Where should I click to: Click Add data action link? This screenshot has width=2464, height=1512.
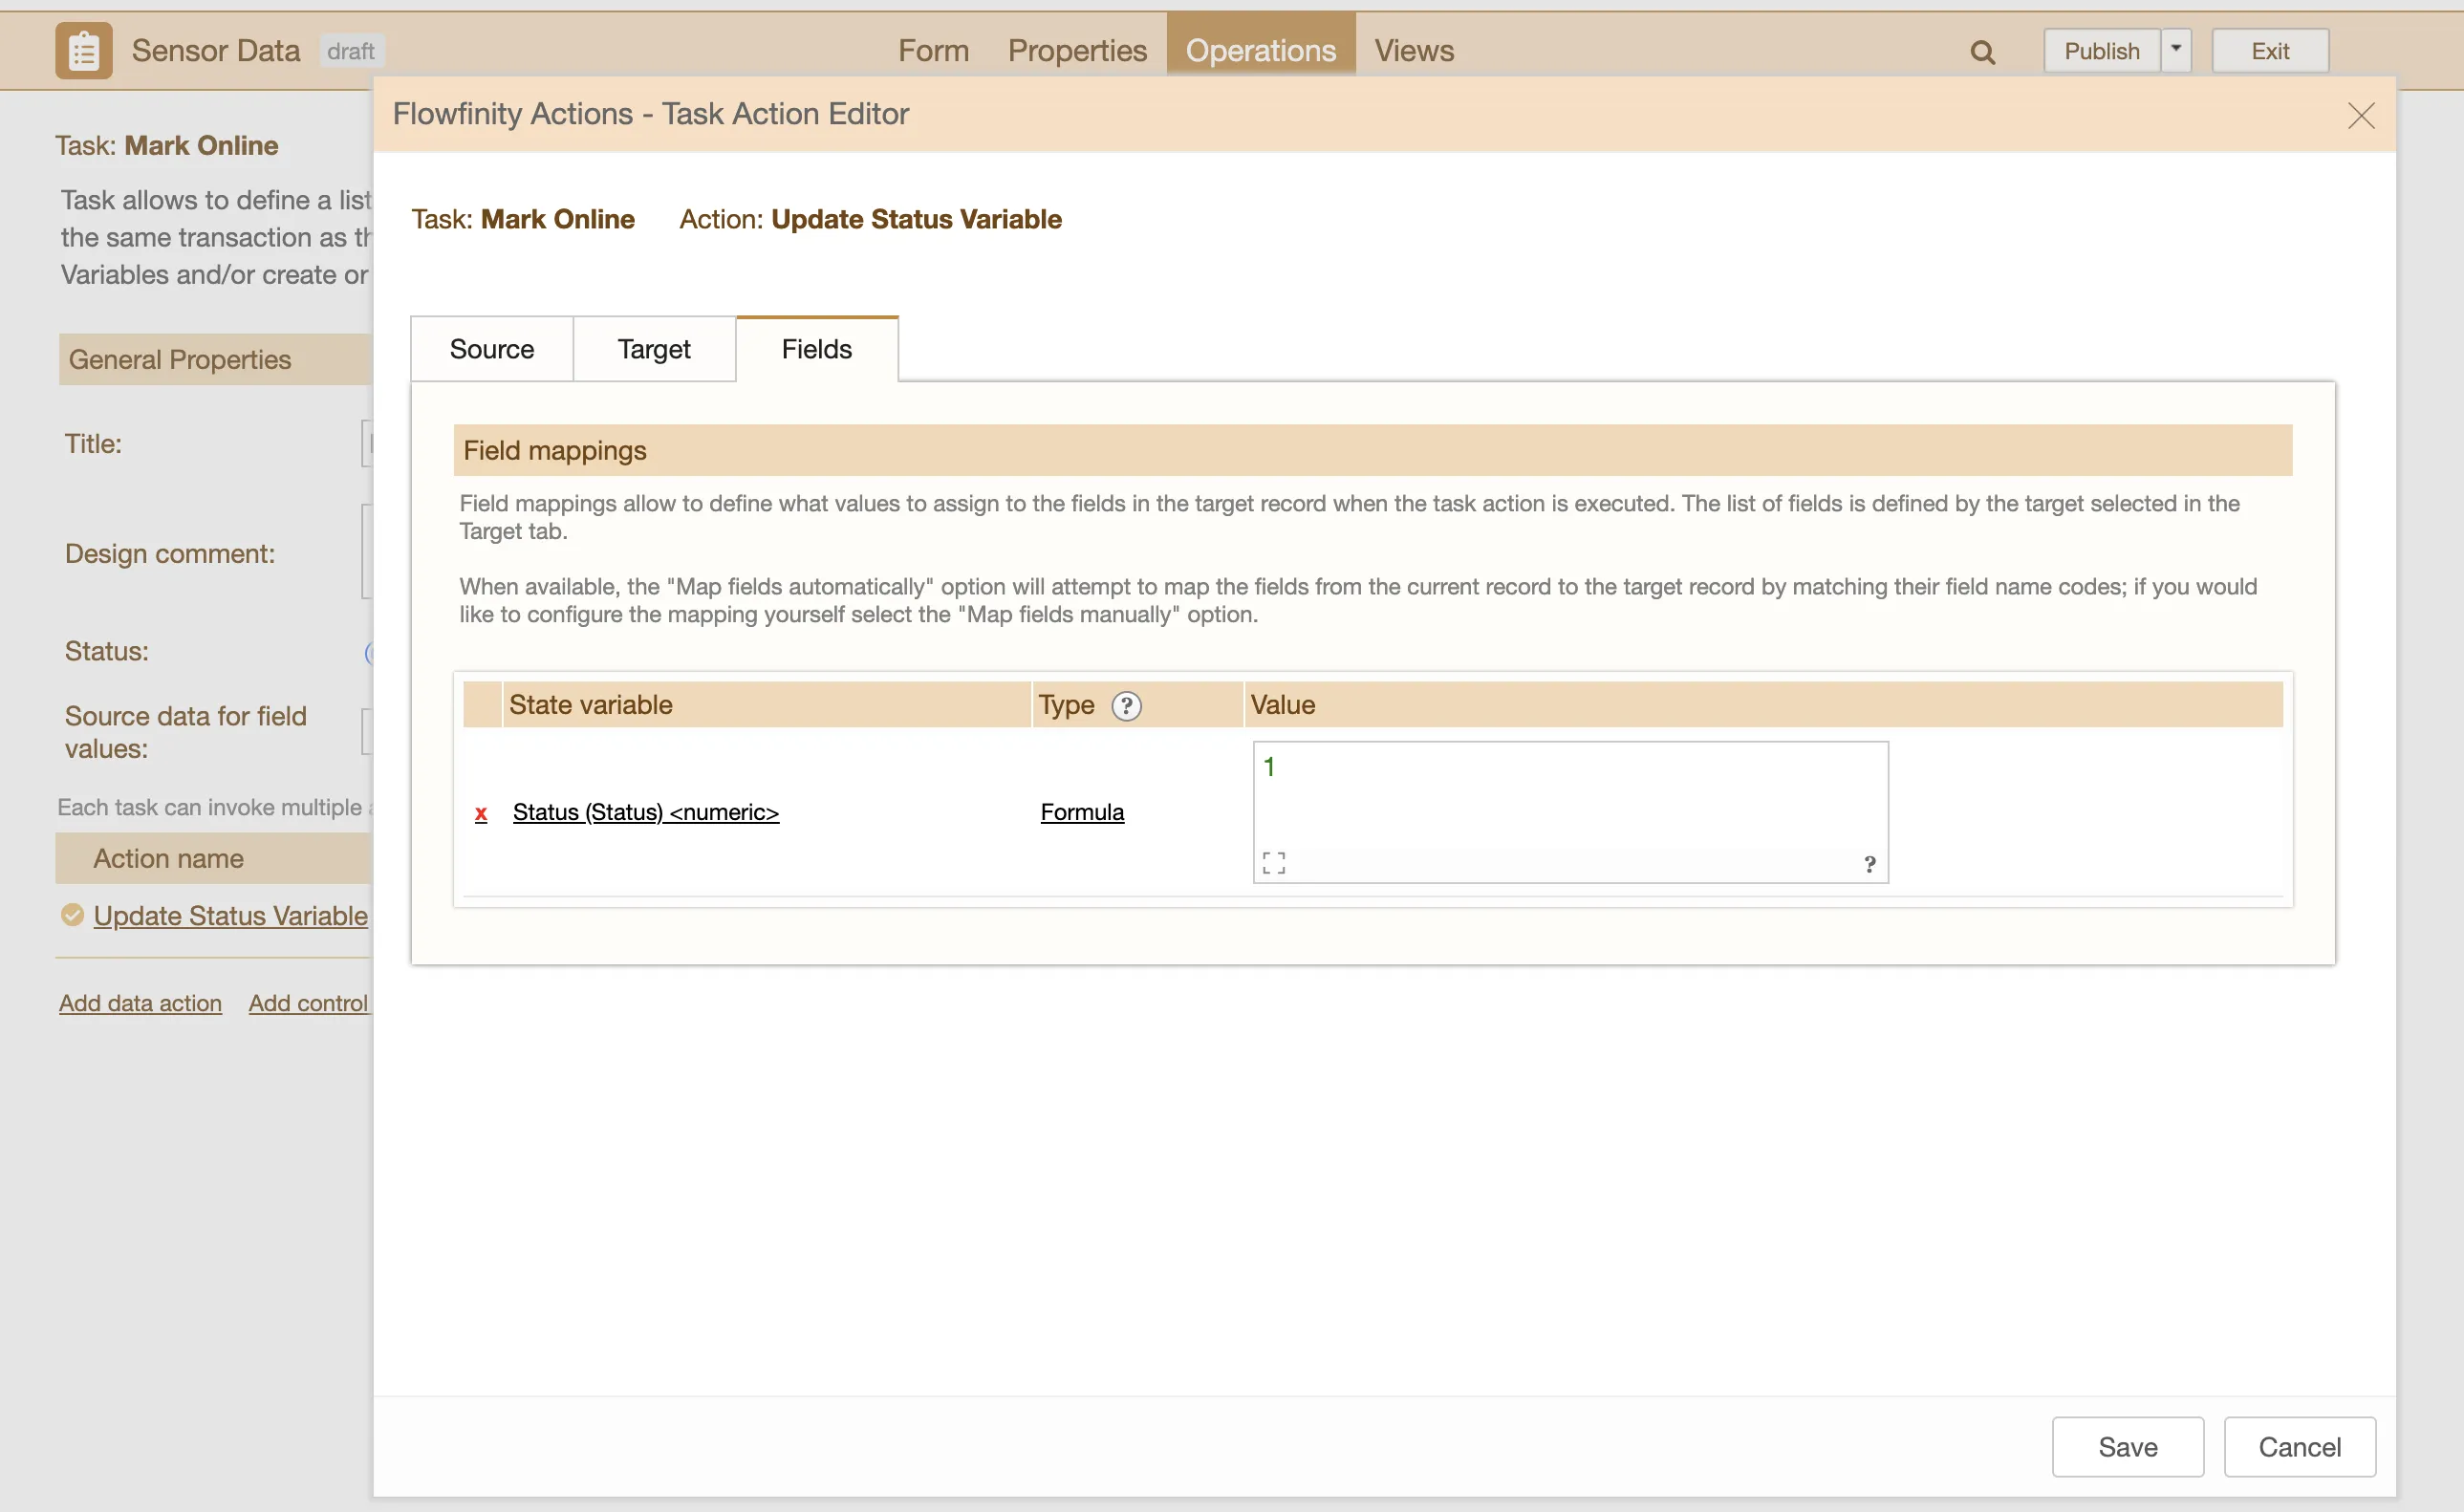pyautogui.click(x=140, y=1003)
